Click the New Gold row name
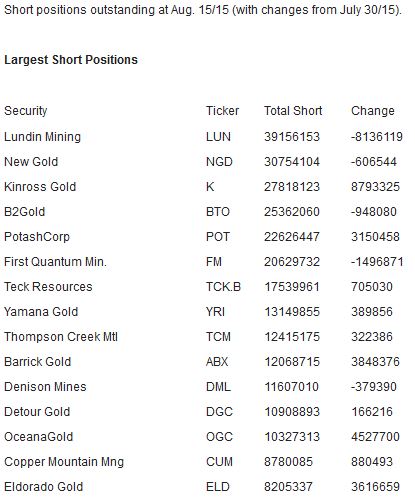Screen dimensions: 415x501 click(x=31, y=162)
